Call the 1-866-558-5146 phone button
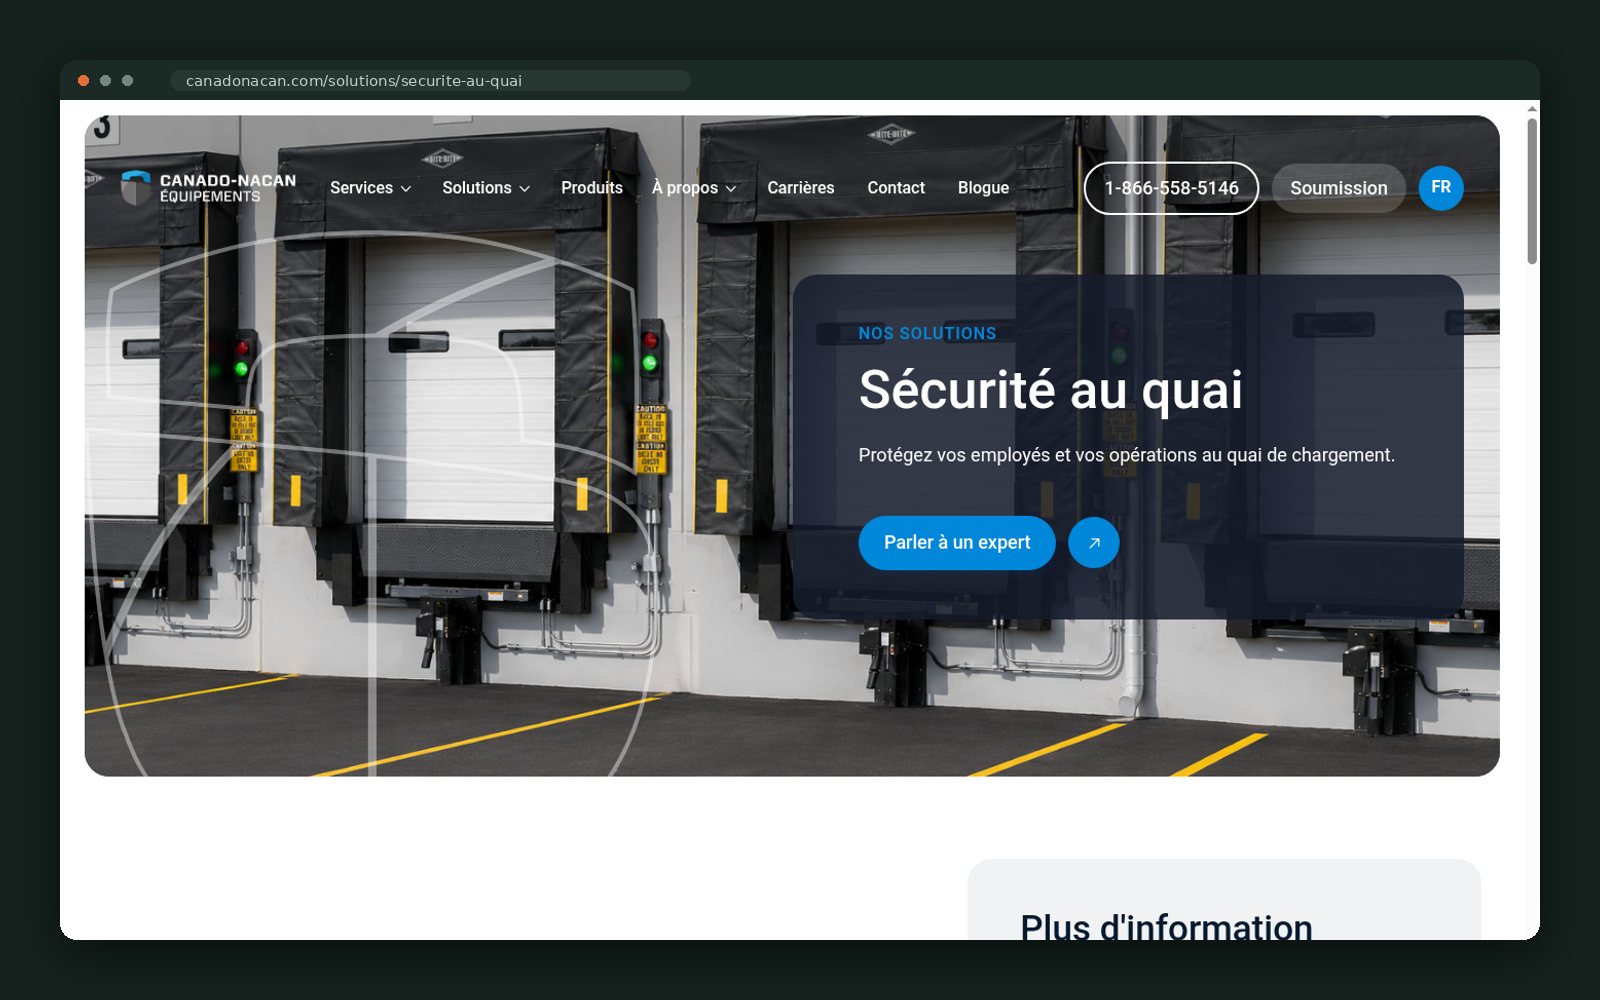Image resolution: width=1600 pixels, height=1000 pixels. (x=1171, y=188)
